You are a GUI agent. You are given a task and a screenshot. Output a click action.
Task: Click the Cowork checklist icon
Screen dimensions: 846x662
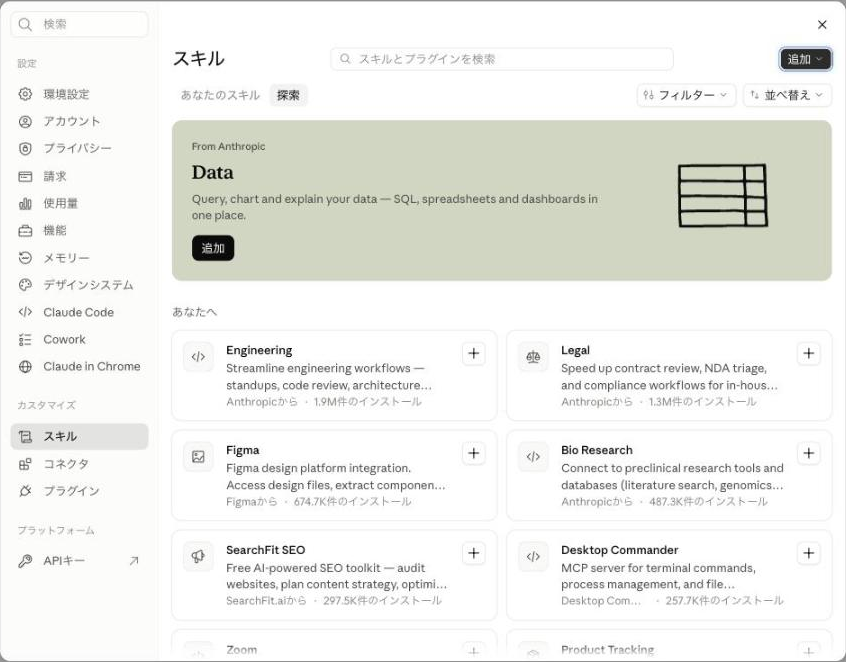[25, 339]
